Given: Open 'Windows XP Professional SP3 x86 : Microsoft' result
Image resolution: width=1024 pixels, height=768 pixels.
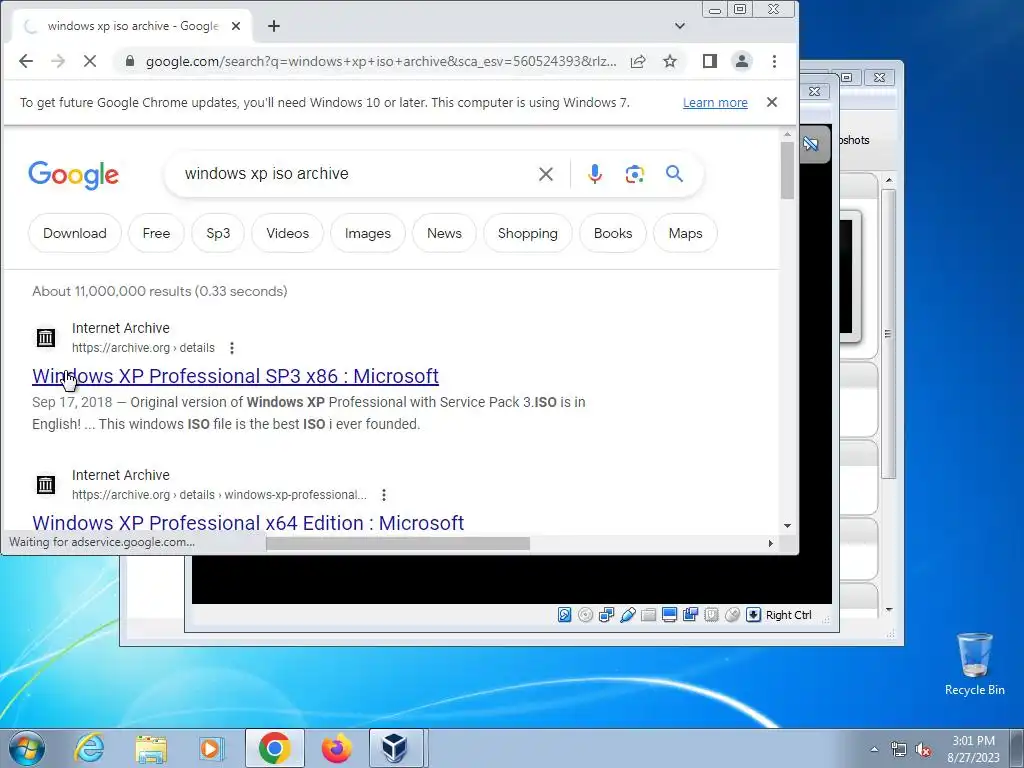Looking at the screenshot, I should [235, 376].
